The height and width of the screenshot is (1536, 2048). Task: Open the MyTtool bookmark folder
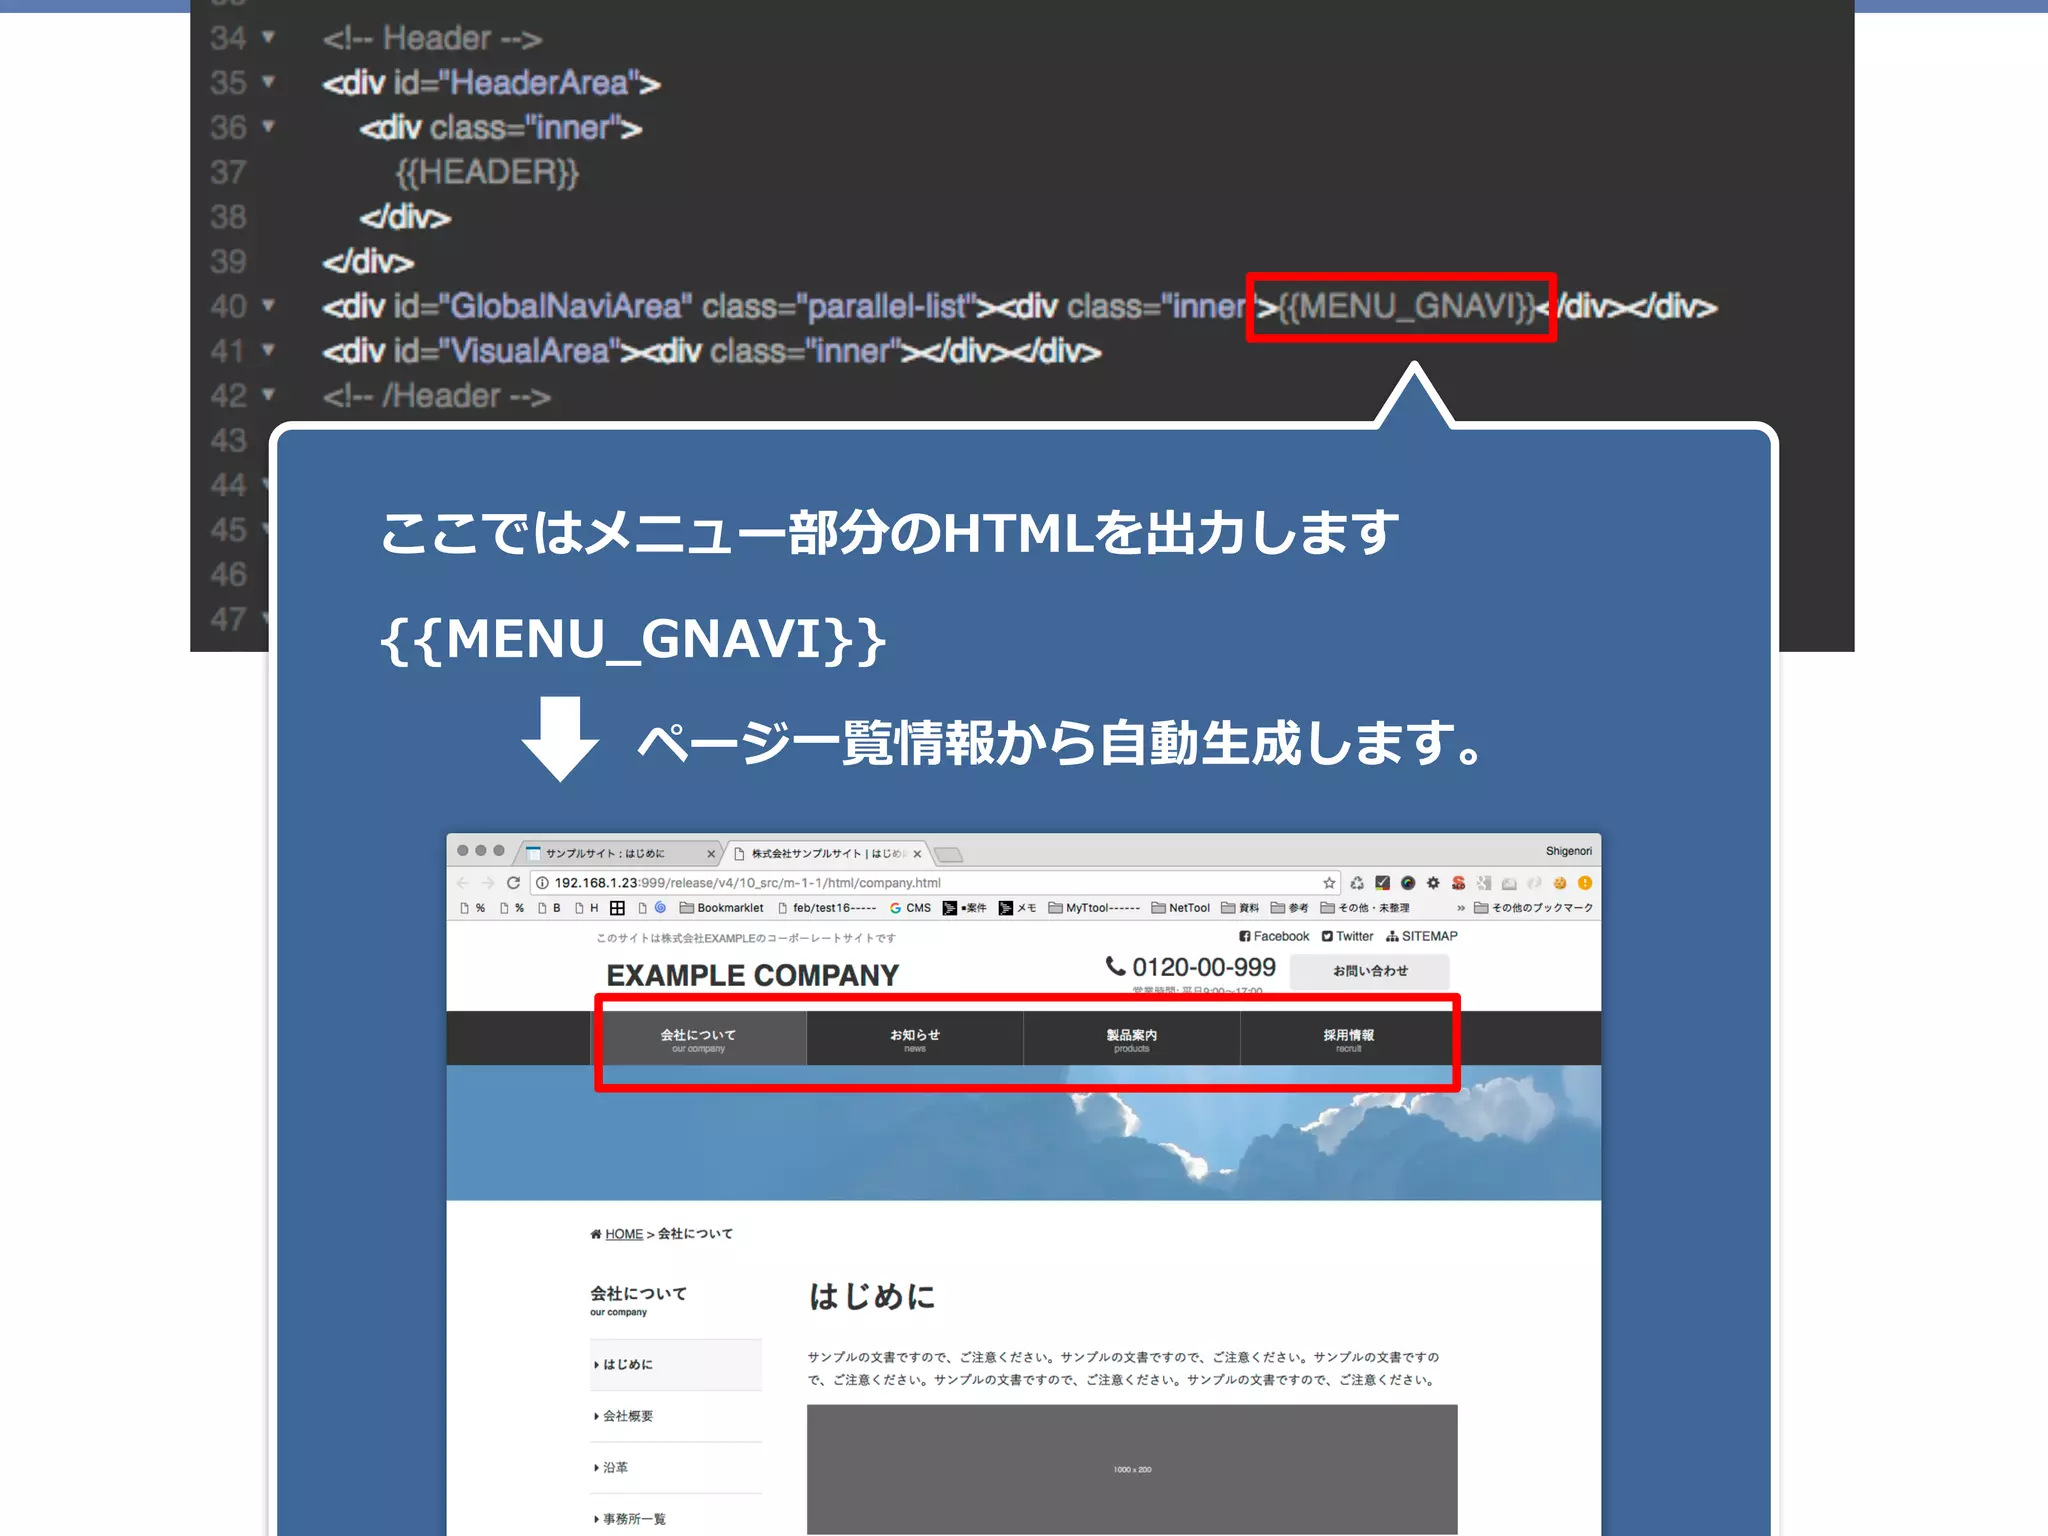1094,908
